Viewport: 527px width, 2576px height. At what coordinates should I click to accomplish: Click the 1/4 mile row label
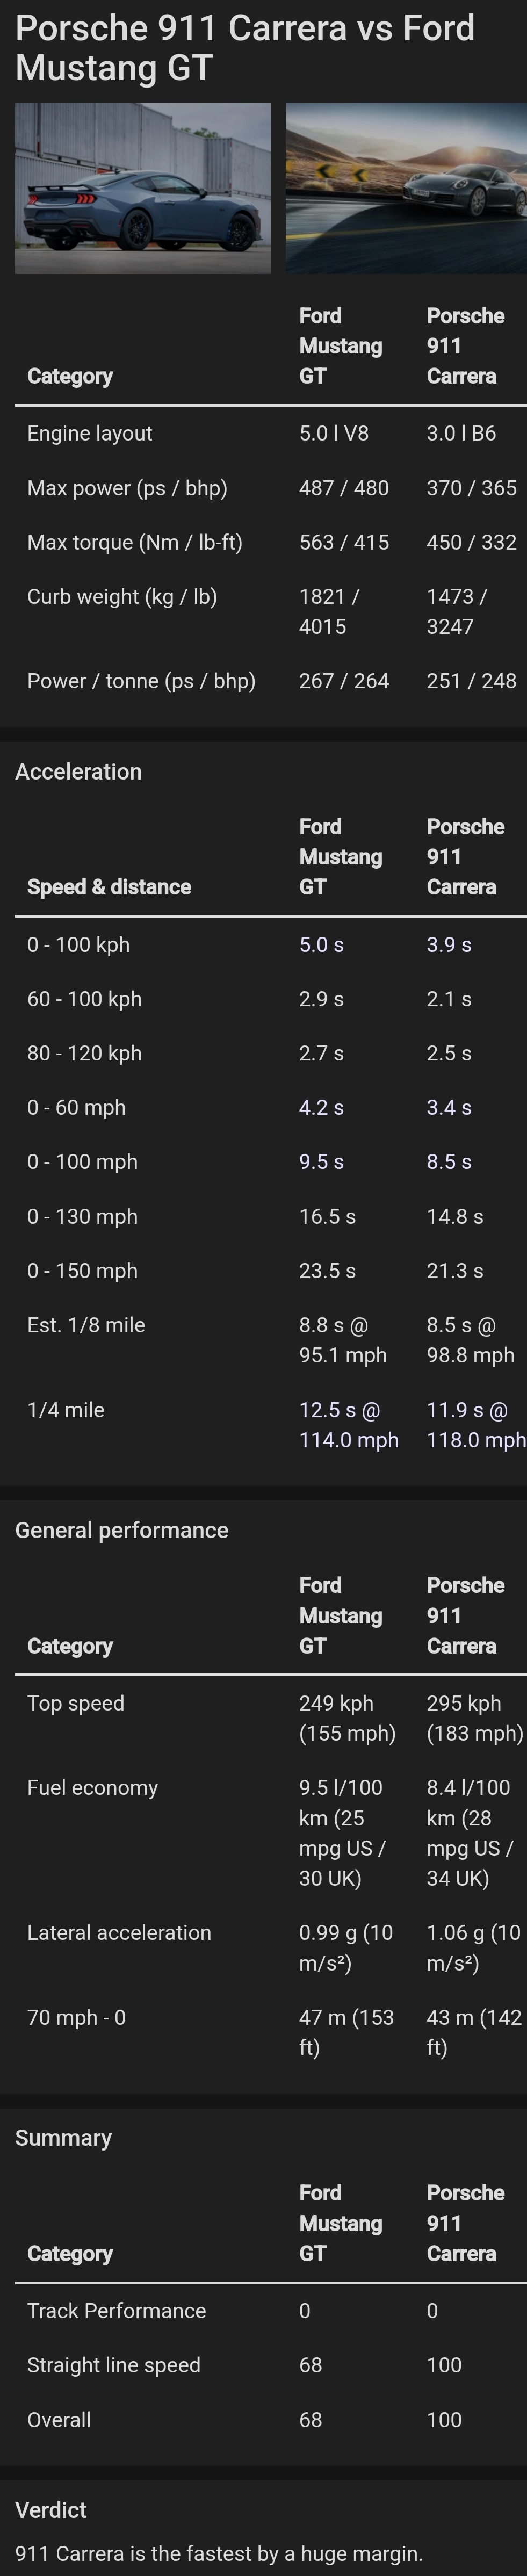65,1410
